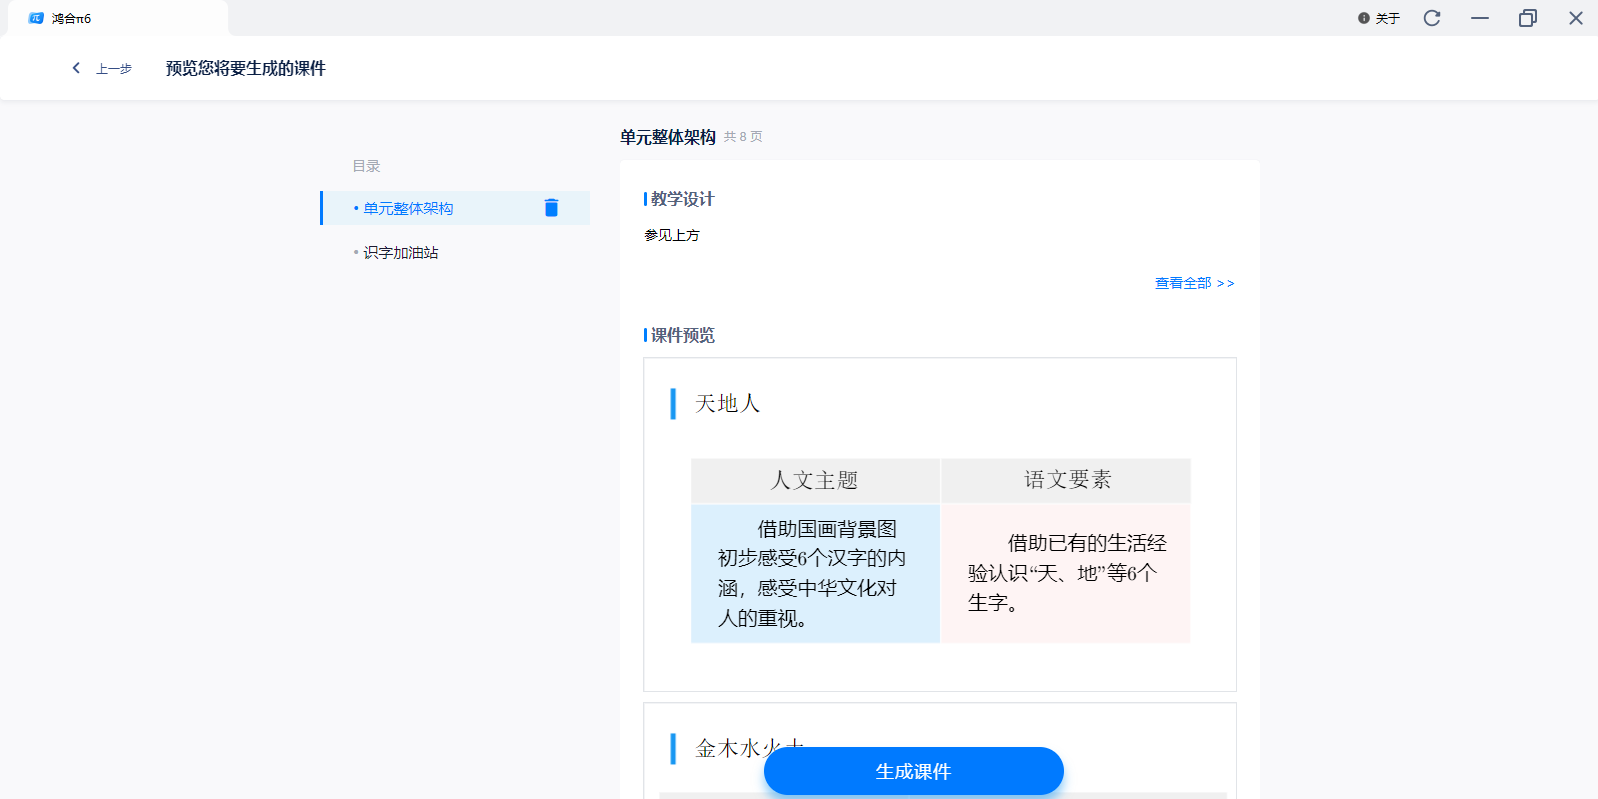
Task: Click the refresh icon in title bar
Action: pyautogui.click(x=1432, y=18)
